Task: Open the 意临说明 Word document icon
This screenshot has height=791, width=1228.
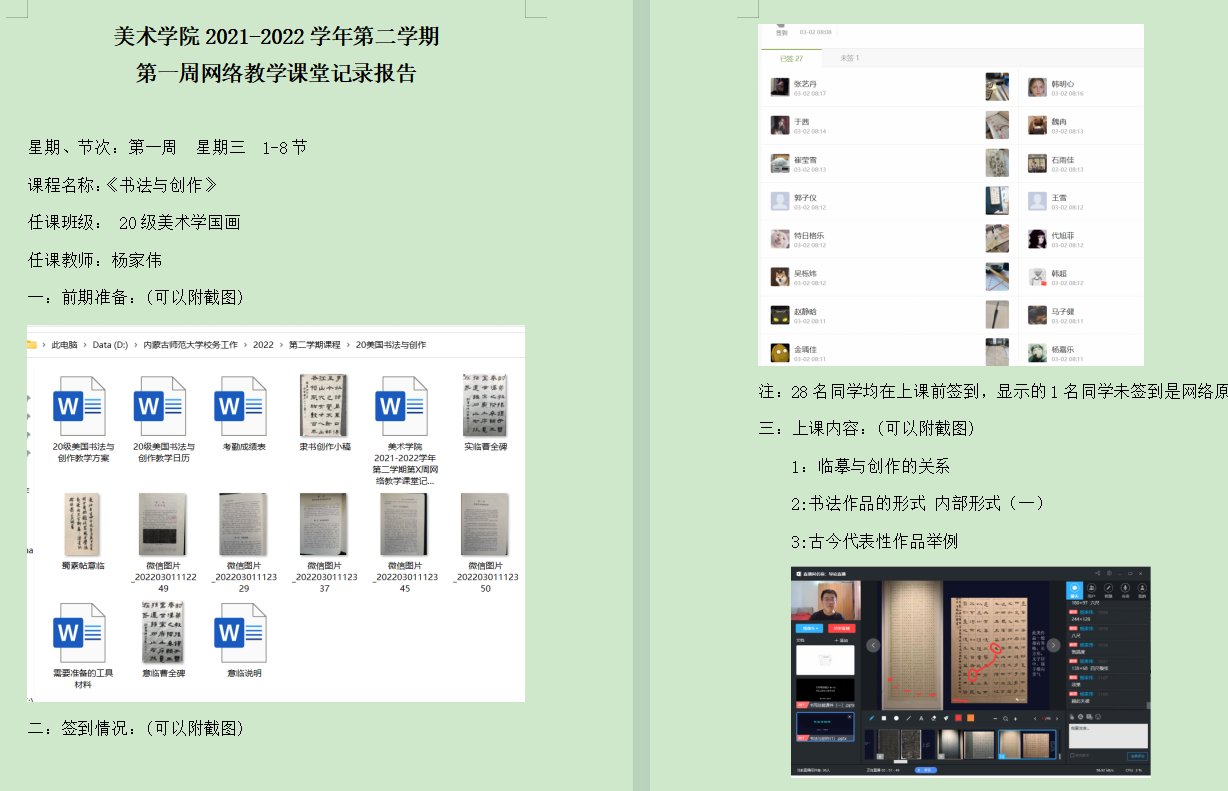Action: coord(230,634)
